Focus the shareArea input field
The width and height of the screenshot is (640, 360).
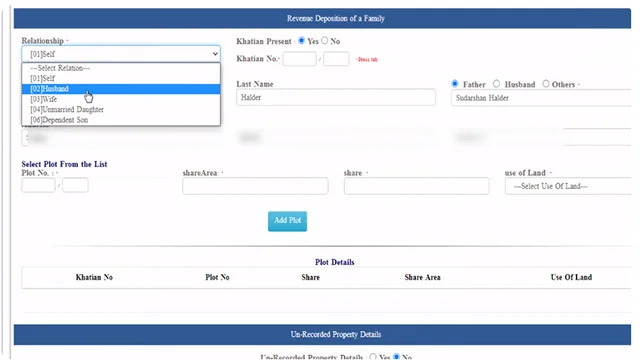pyautogui.click(x=256, y=186)
